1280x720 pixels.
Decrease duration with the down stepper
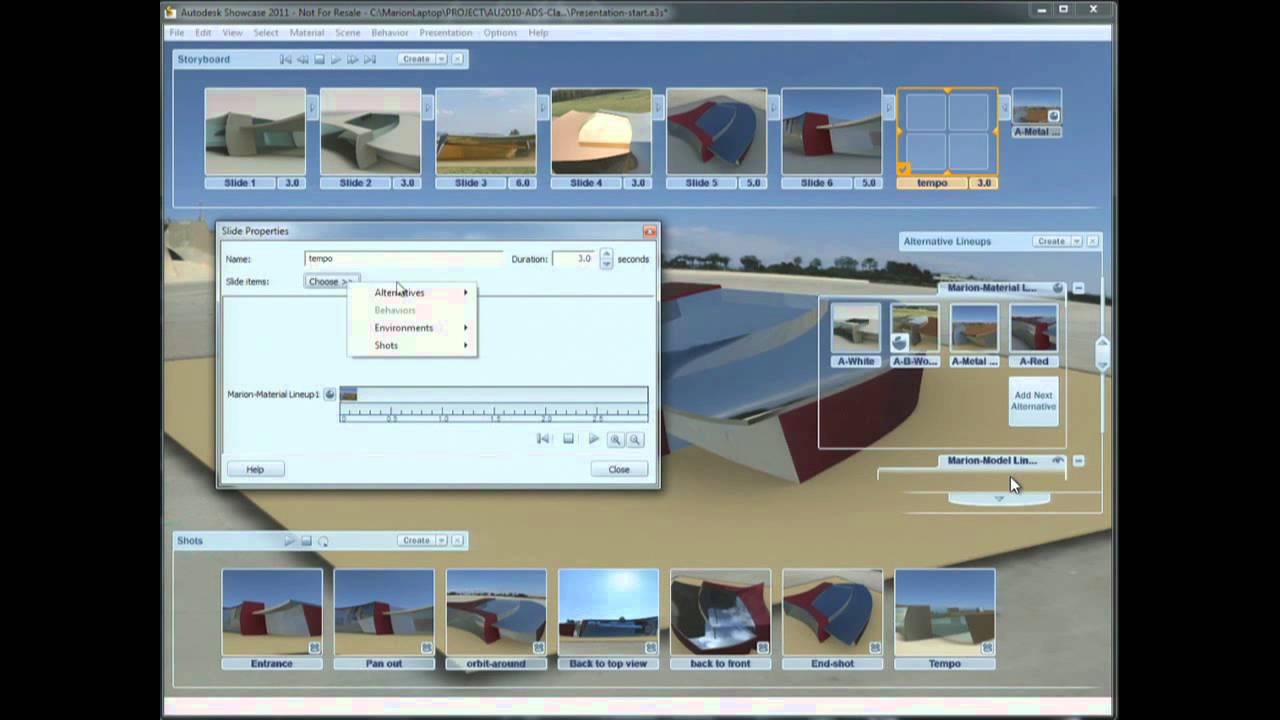(606, 264)
